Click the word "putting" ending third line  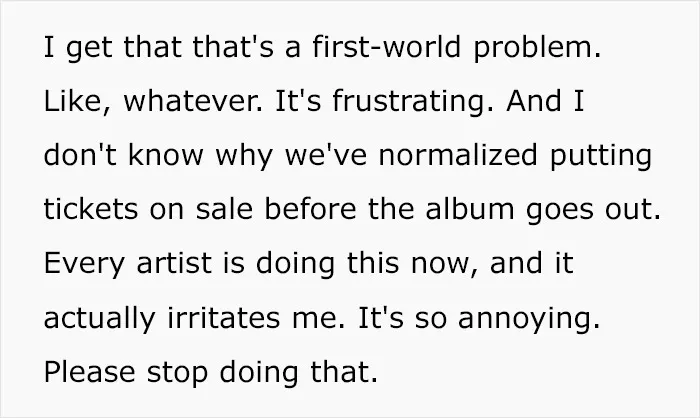click(x=601, y=157)
